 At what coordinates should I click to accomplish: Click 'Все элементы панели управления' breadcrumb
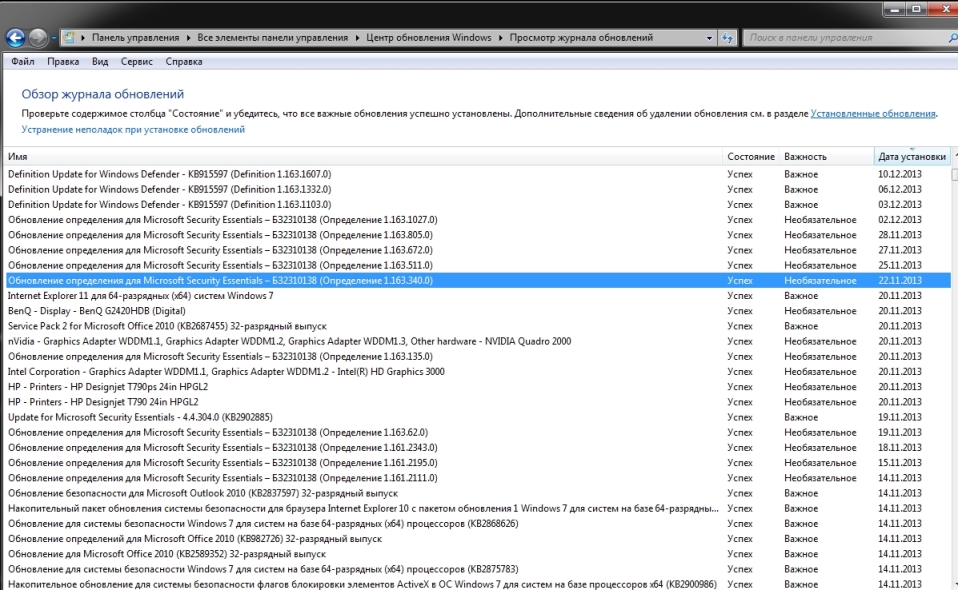(274, 38)
